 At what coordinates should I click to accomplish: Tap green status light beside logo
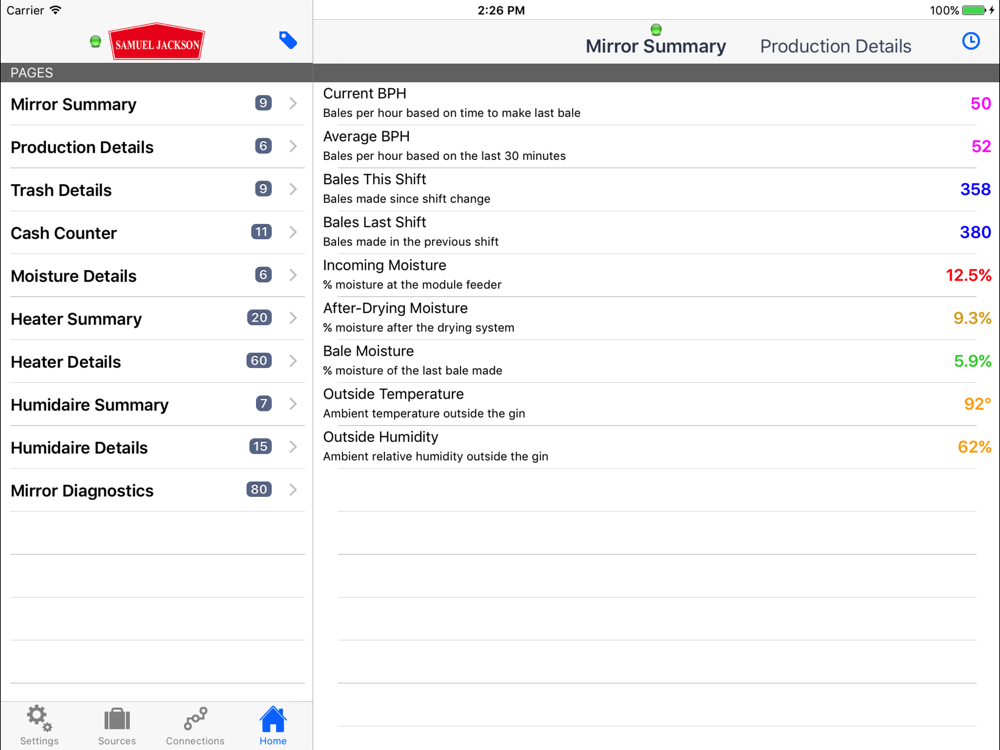pos(96,42)
